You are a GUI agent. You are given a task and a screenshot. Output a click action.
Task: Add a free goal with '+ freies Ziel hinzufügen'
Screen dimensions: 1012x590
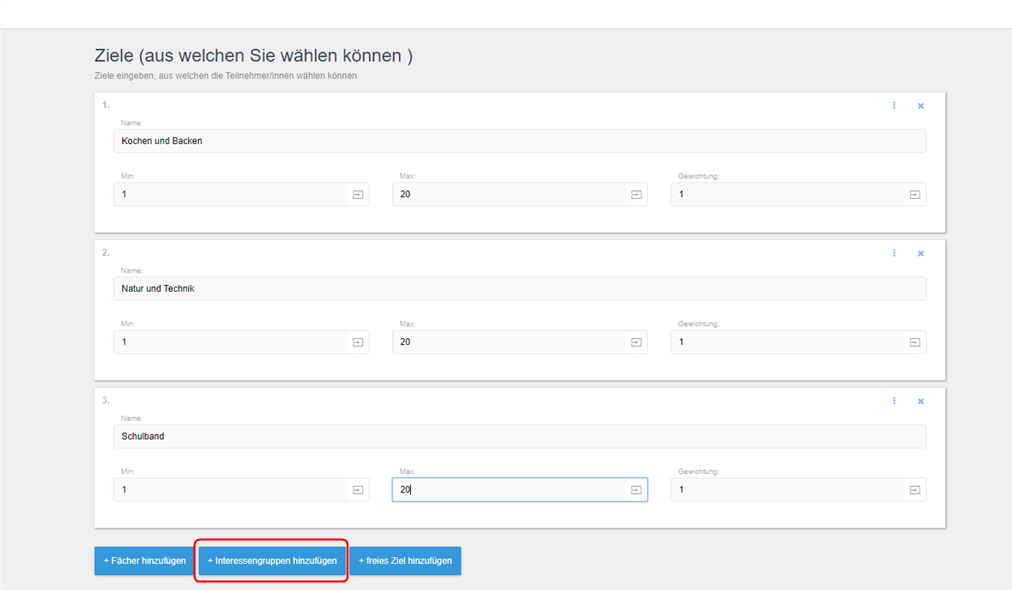(405, 561)
